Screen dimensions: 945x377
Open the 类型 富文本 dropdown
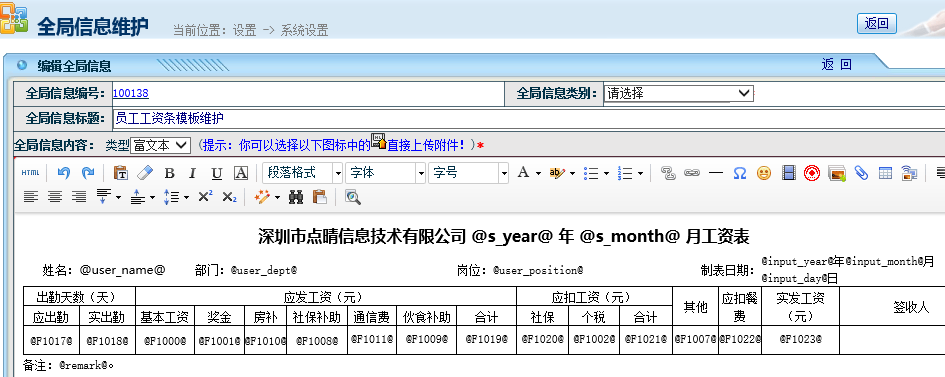(x=160, y=145)
